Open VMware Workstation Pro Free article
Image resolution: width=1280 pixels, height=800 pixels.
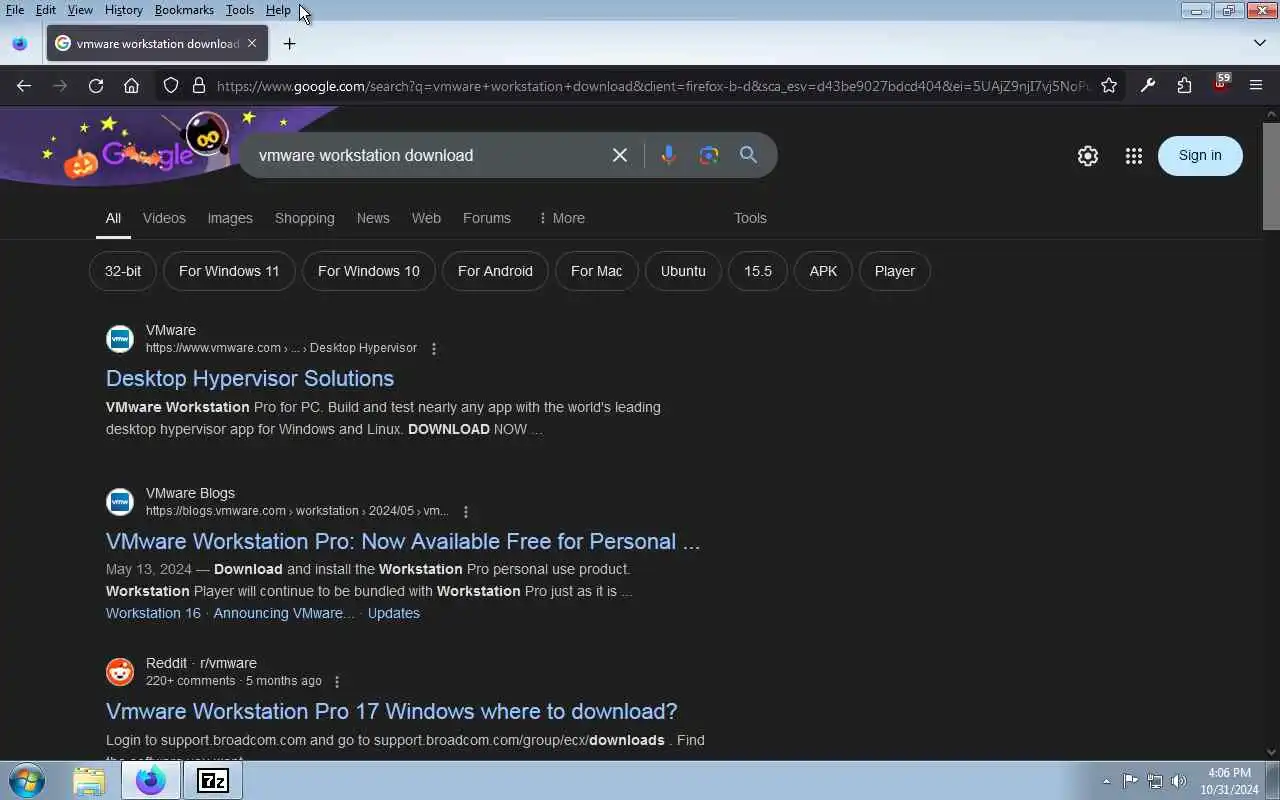403,541
